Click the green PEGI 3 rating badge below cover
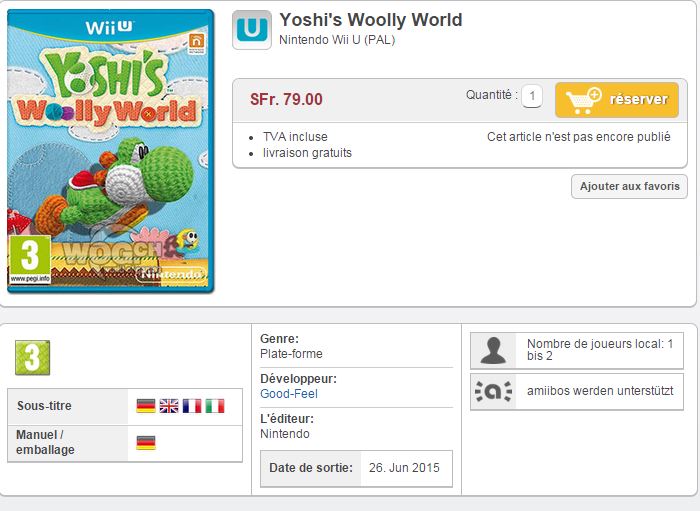700x511 pixels. (x=33, y=358)
